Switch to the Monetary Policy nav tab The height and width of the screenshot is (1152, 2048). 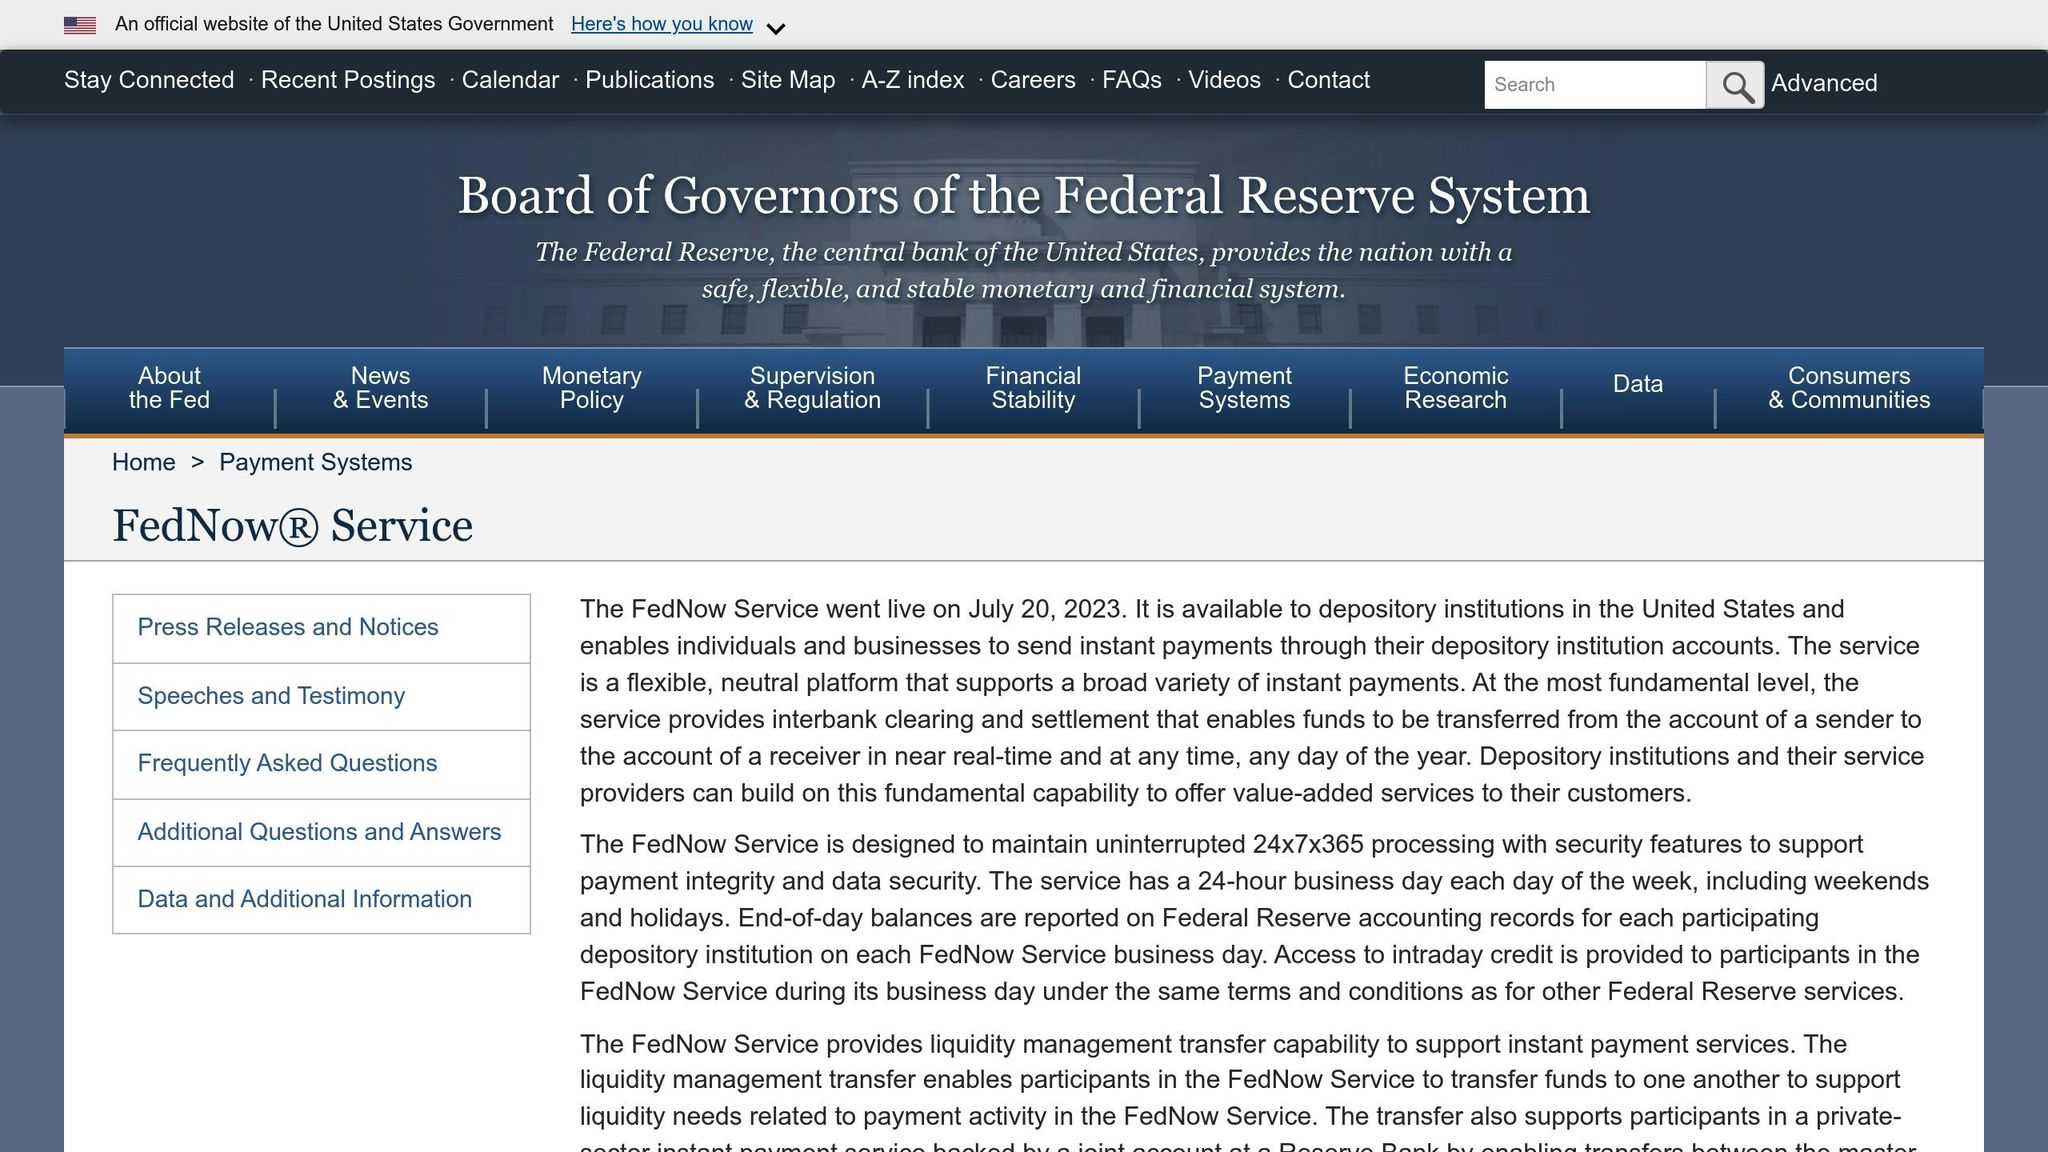coord(591,388)
